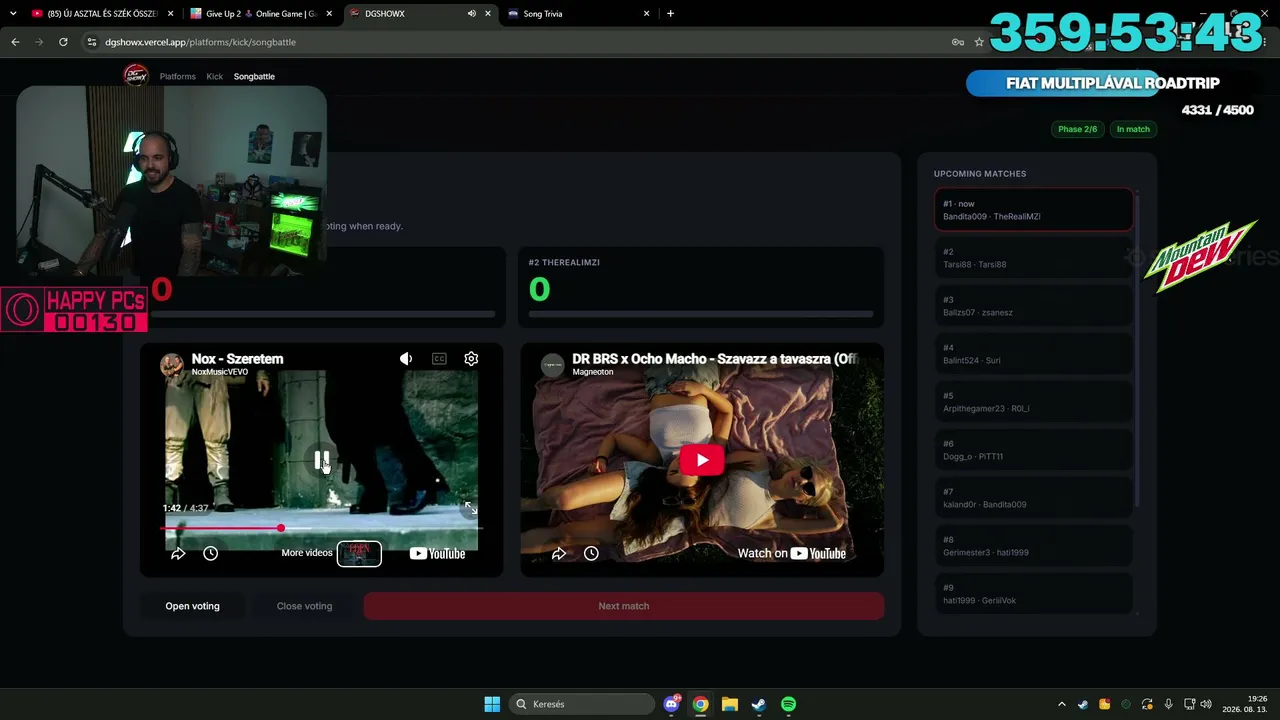Select match #2 Tarsi88 · Tarsi88

click(1033, 258)
